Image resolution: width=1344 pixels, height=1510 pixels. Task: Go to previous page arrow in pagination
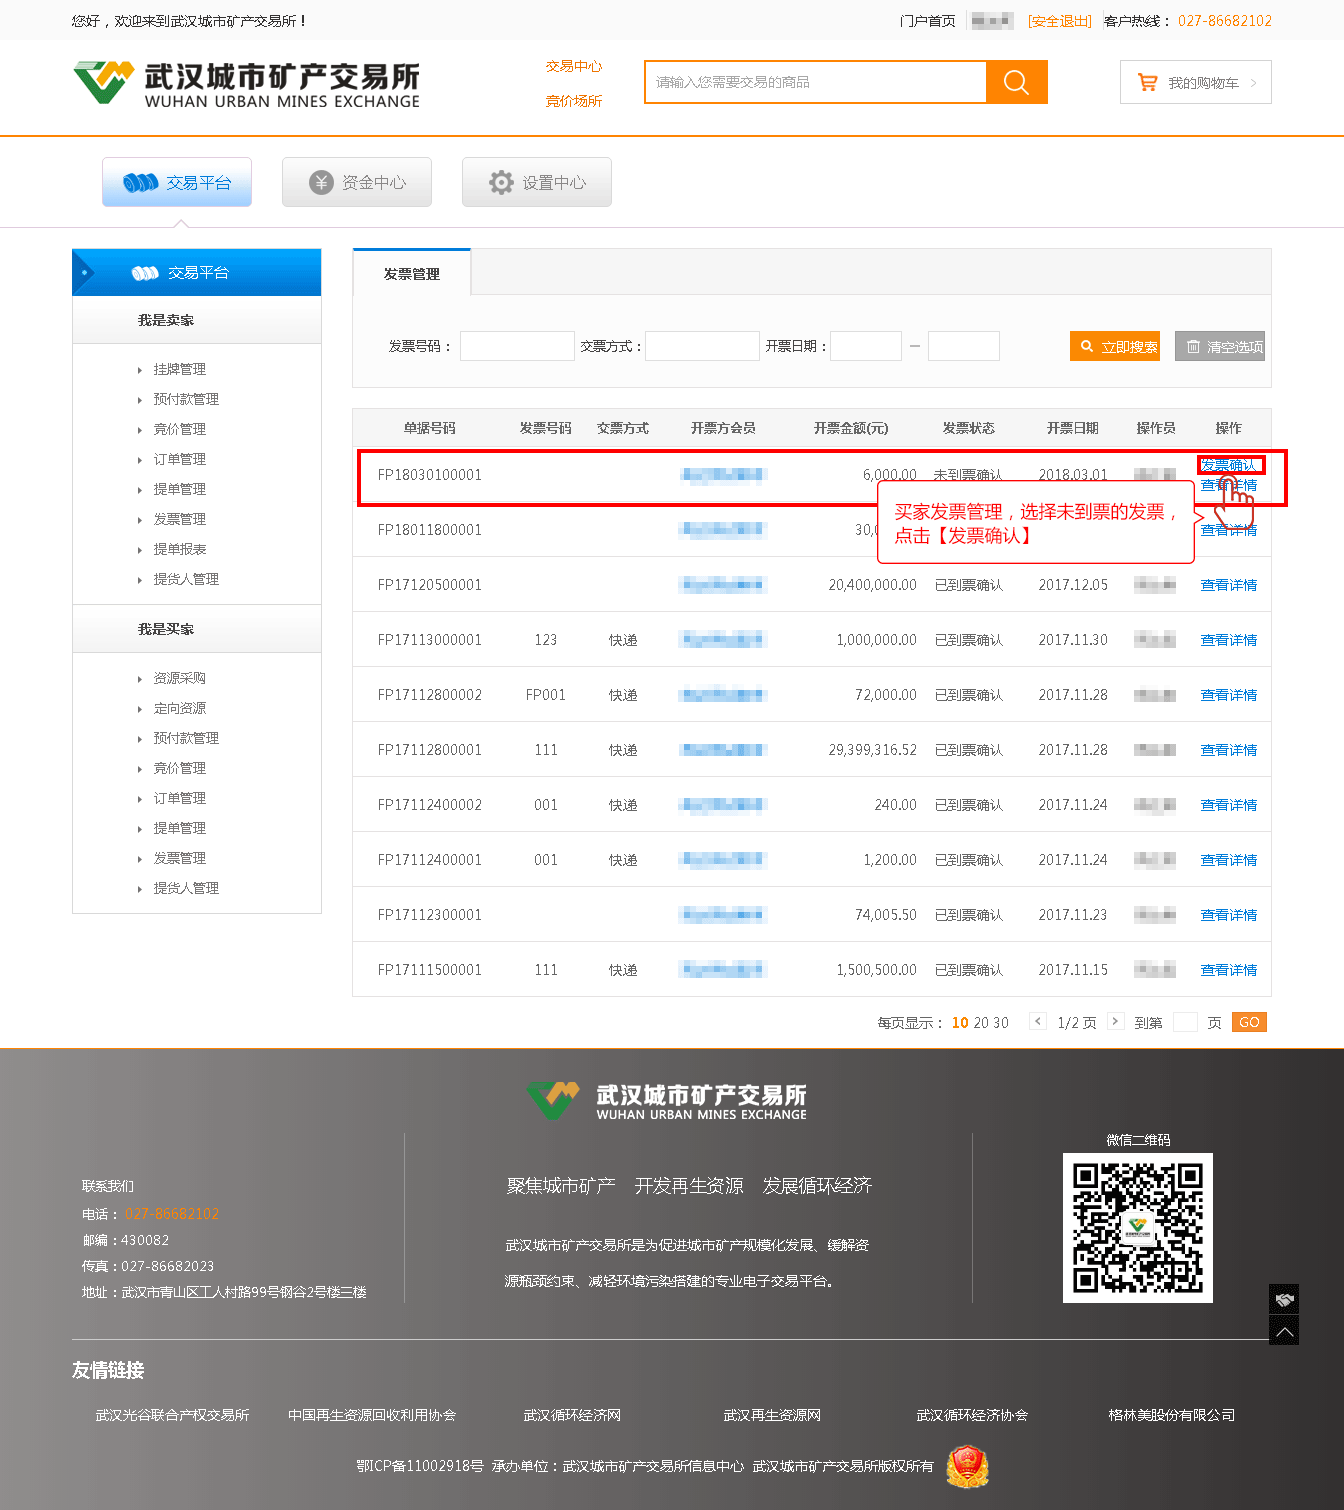click(1038, 1022)
